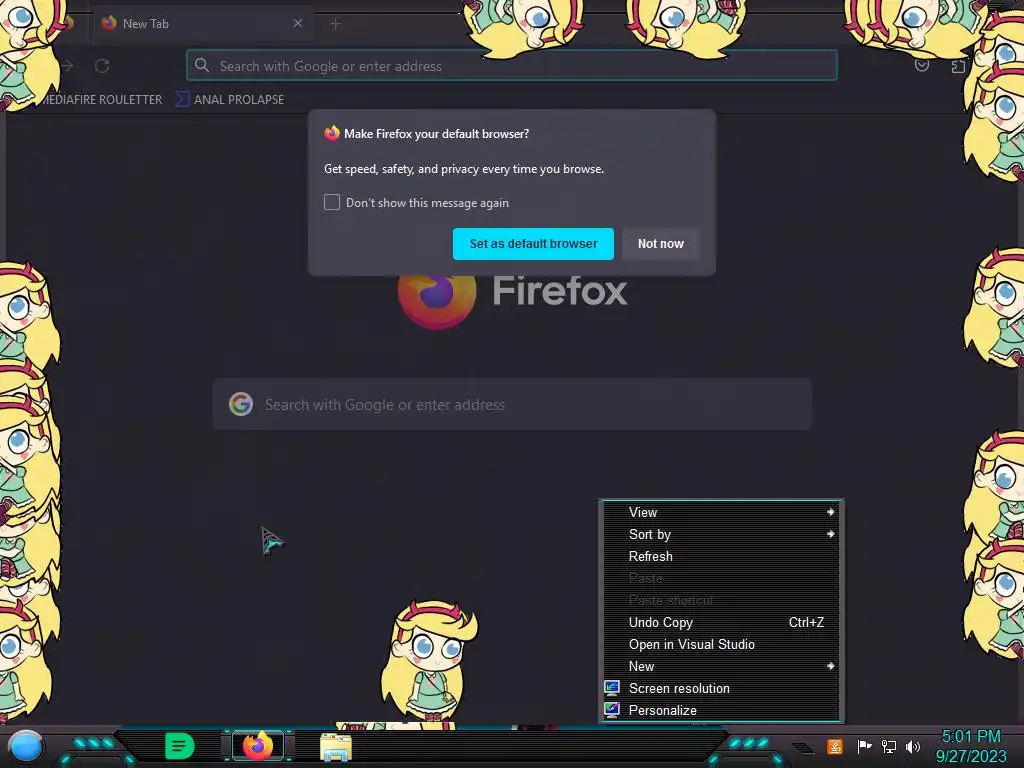Expand the View submenu
This screenshot has height=768, width=1024.
coord(721,513)
